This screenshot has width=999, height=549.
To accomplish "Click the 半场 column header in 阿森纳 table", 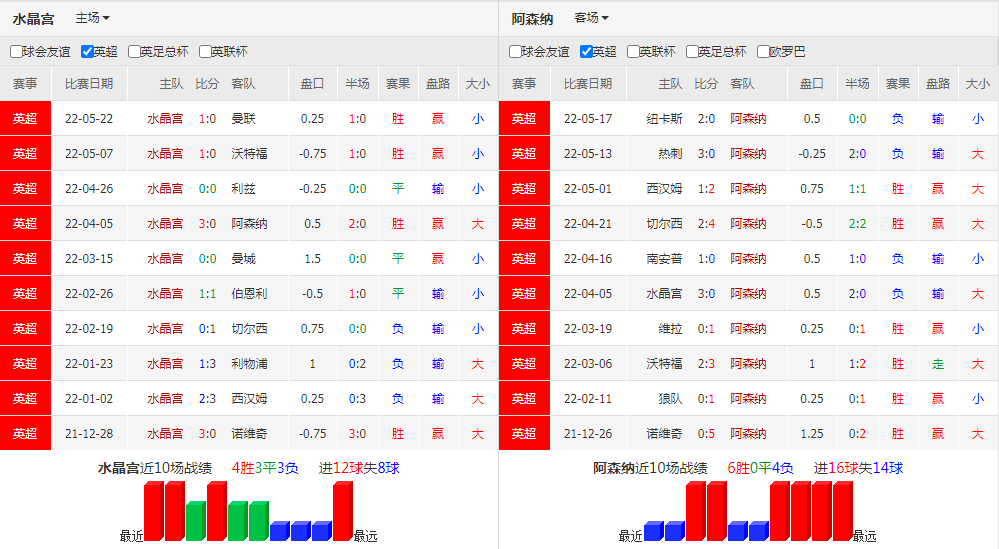I will pos(857,84).
